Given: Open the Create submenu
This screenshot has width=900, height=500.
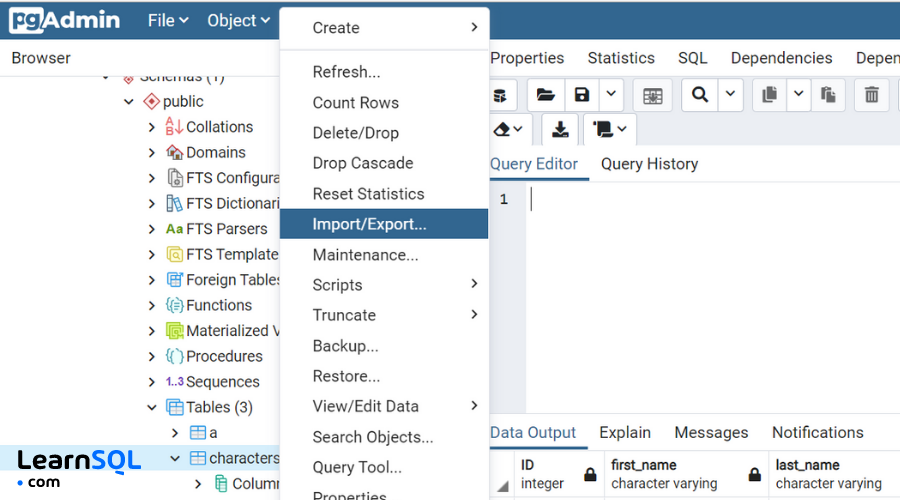Looking at the screenshot, I should 384,28.
